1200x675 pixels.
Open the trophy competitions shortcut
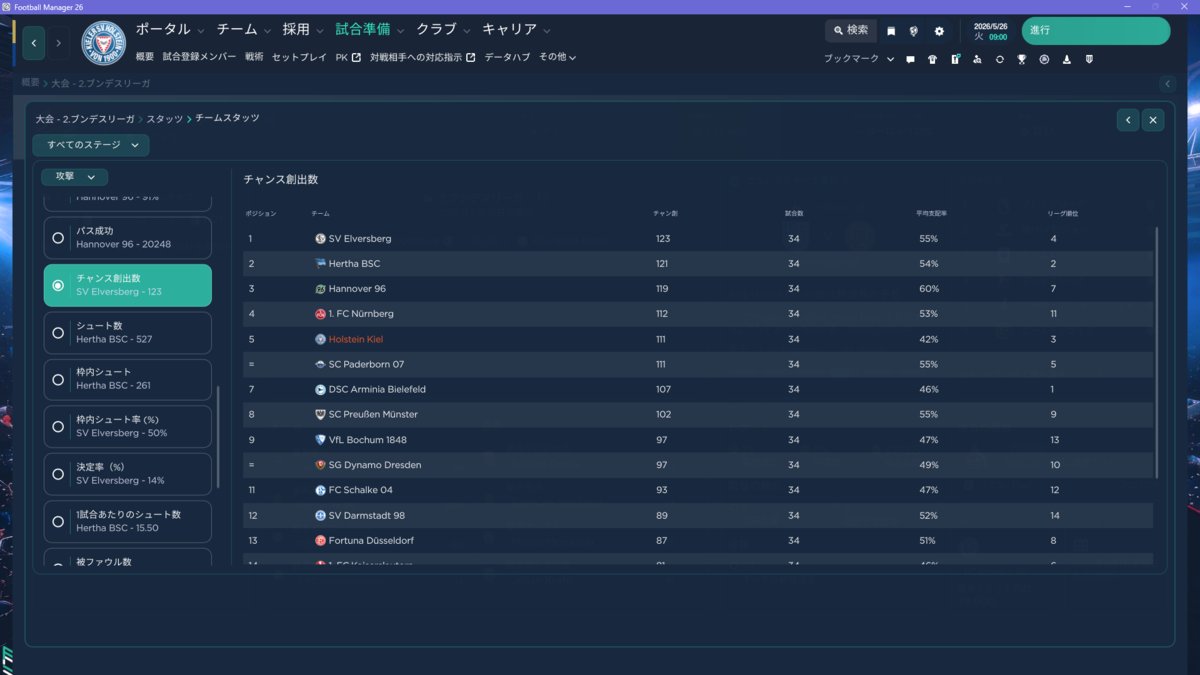click(1022, 59)
